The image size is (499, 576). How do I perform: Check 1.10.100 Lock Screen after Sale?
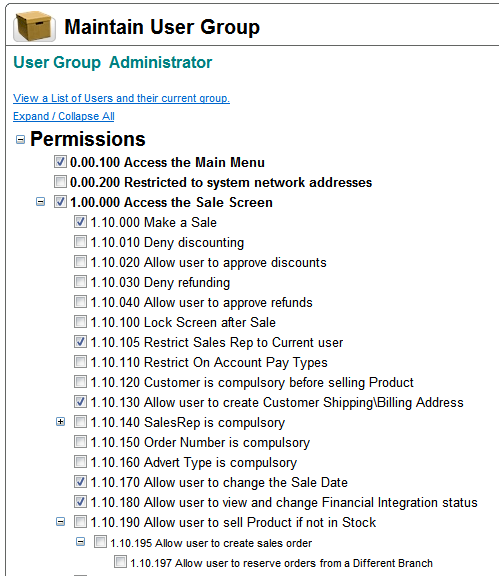click(80, 321)
